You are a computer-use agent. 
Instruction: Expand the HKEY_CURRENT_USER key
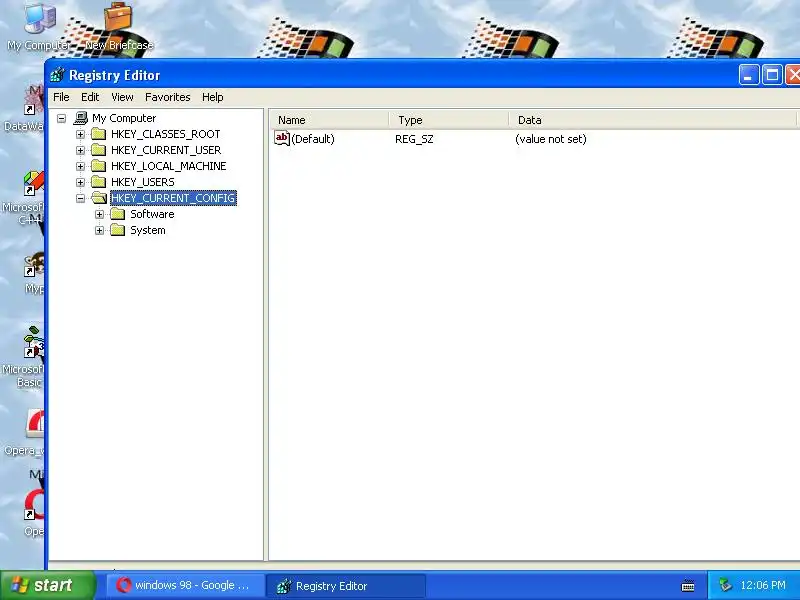coord(80,150)
